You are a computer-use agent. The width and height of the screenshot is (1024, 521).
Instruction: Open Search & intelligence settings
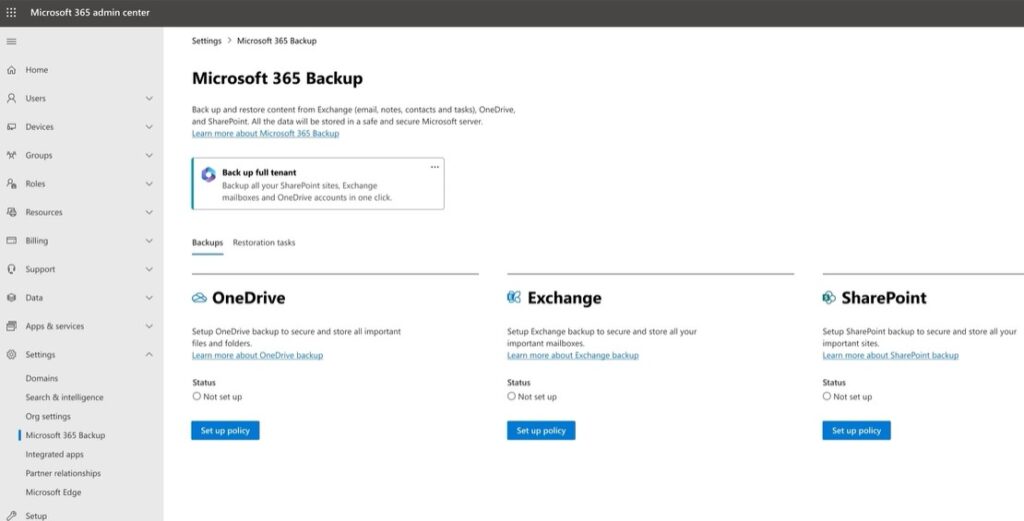pyautogui.click(x=65, y=398)
